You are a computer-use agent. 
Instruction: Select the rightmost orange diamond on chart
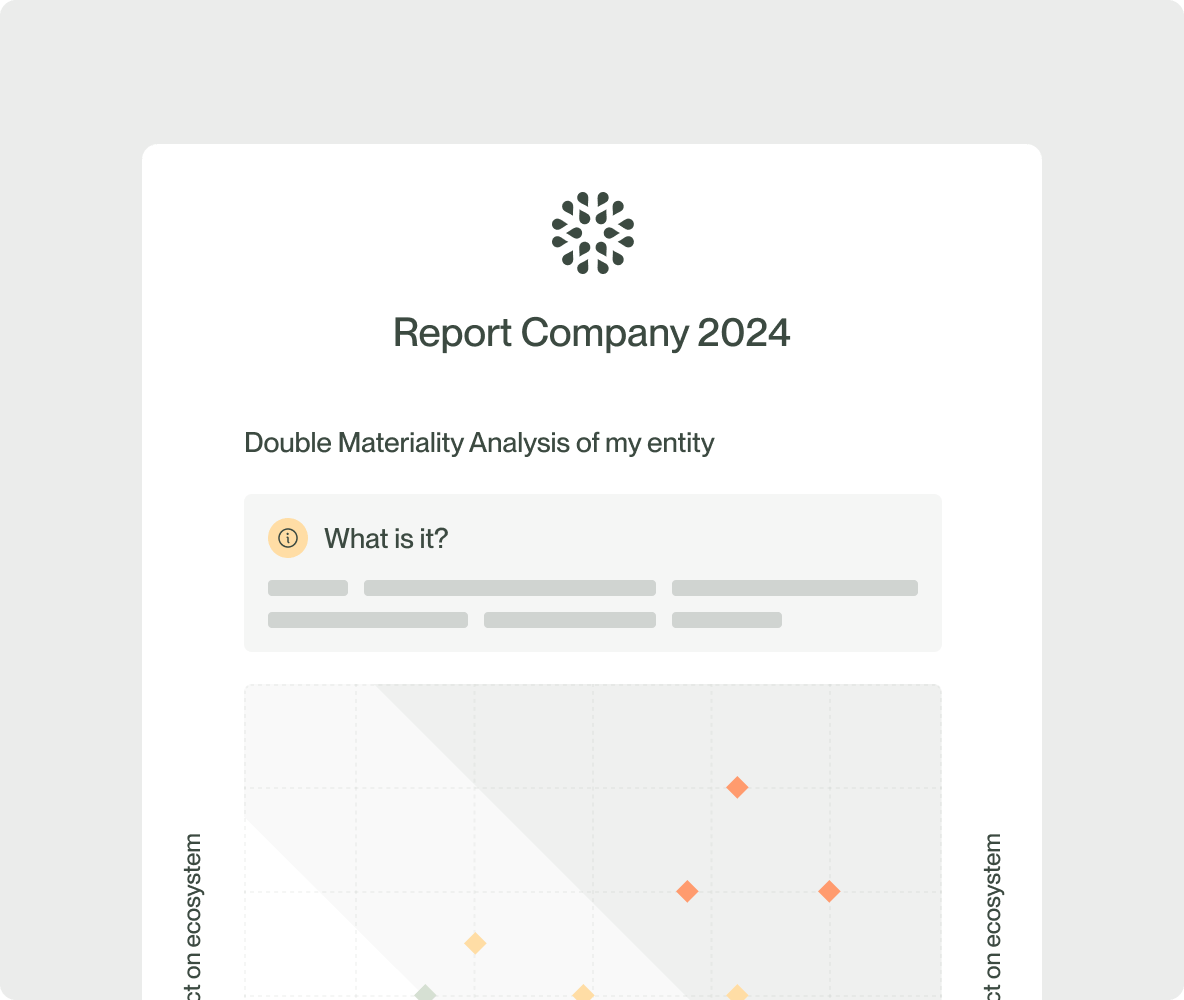(829, 891)
